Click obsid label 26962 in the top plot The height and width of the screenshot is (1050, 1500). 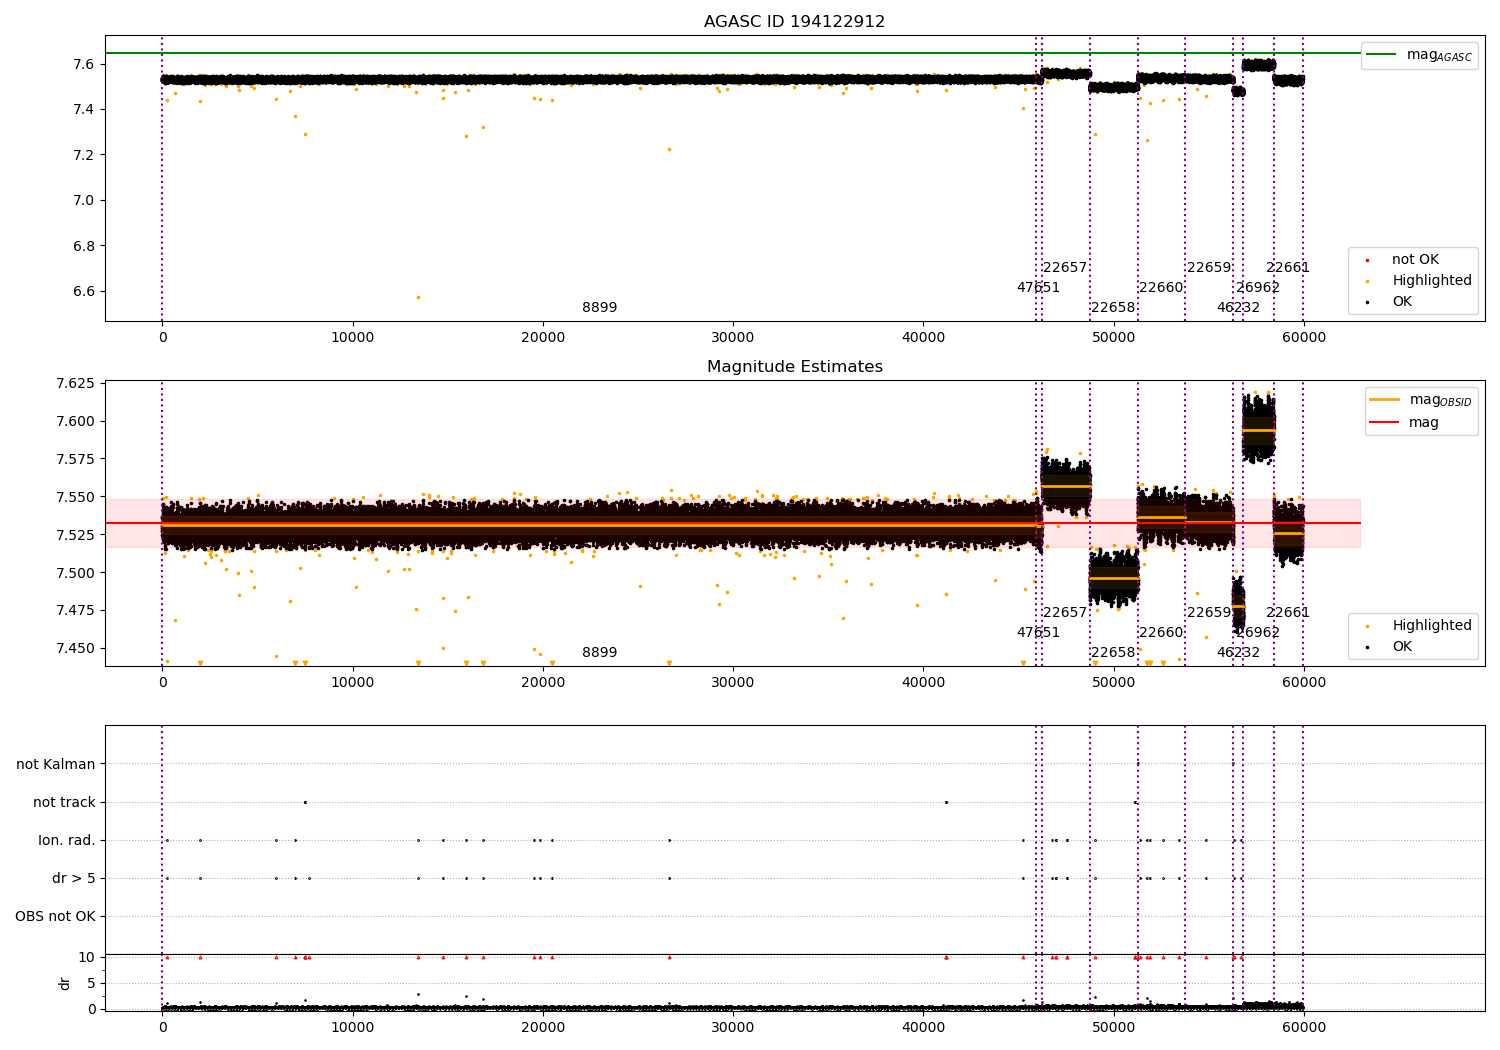click(1258, 288)
